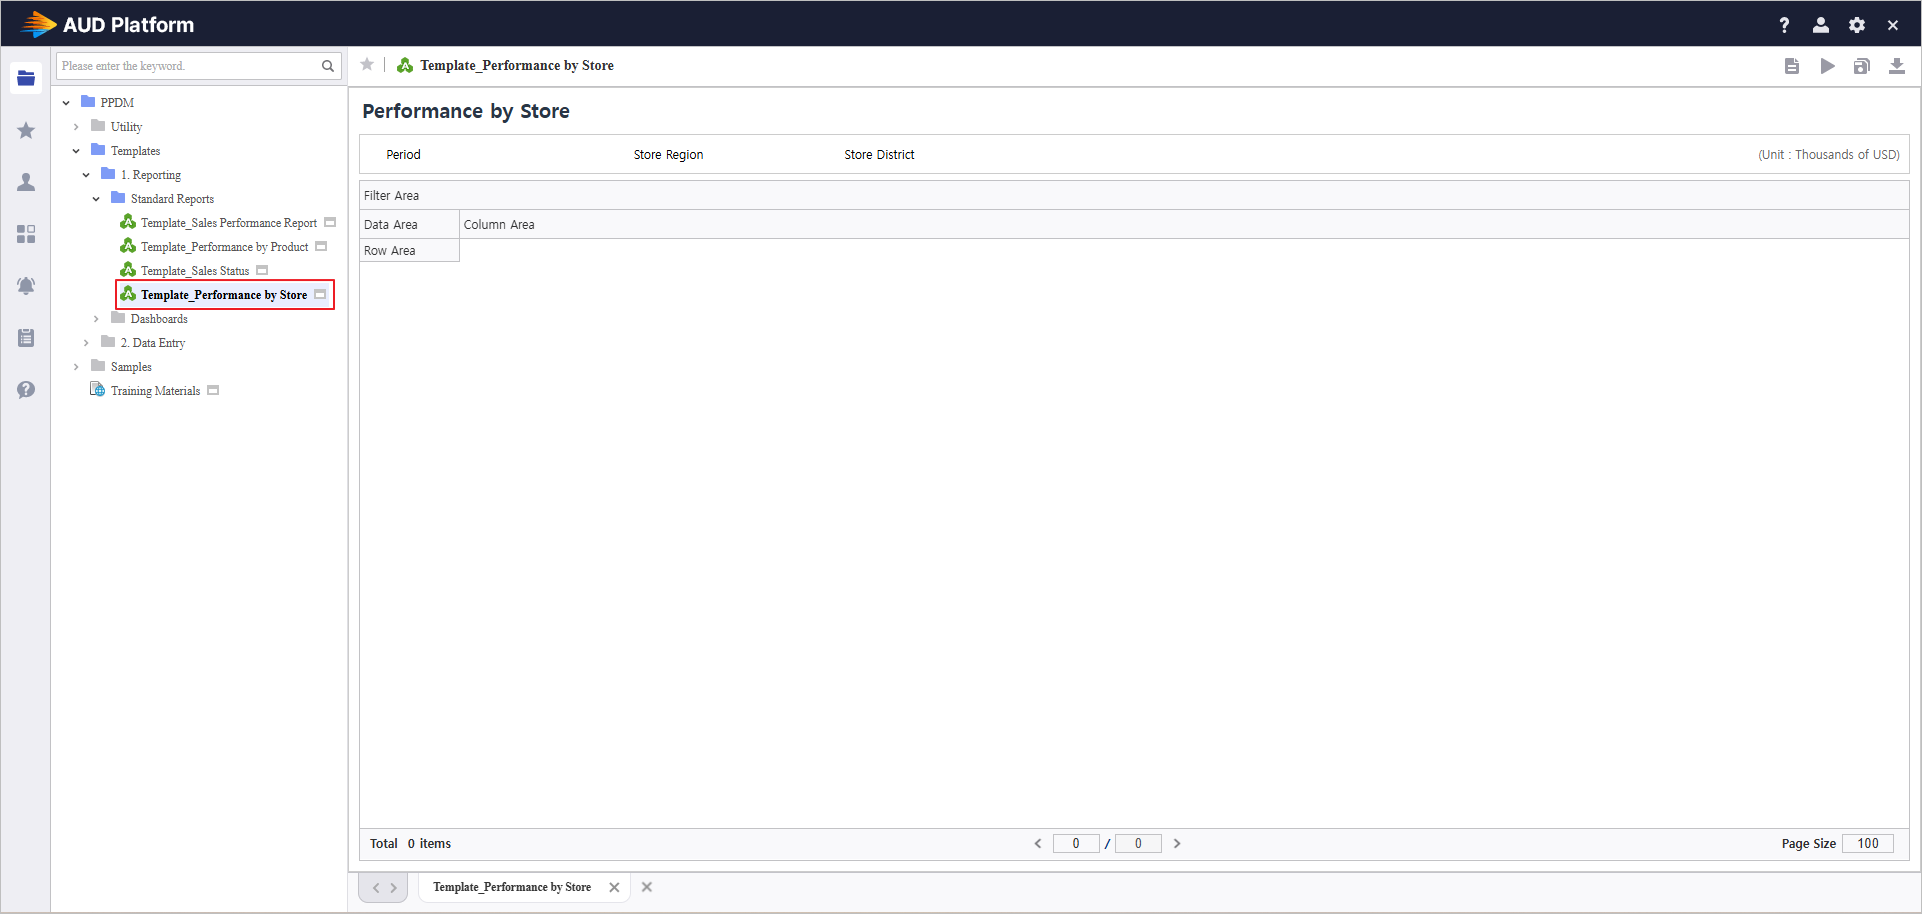Expand the Dashboards folder
The height and width of the screenshot is (914, 1922).
pyautogui.click(x=96, y=319)
